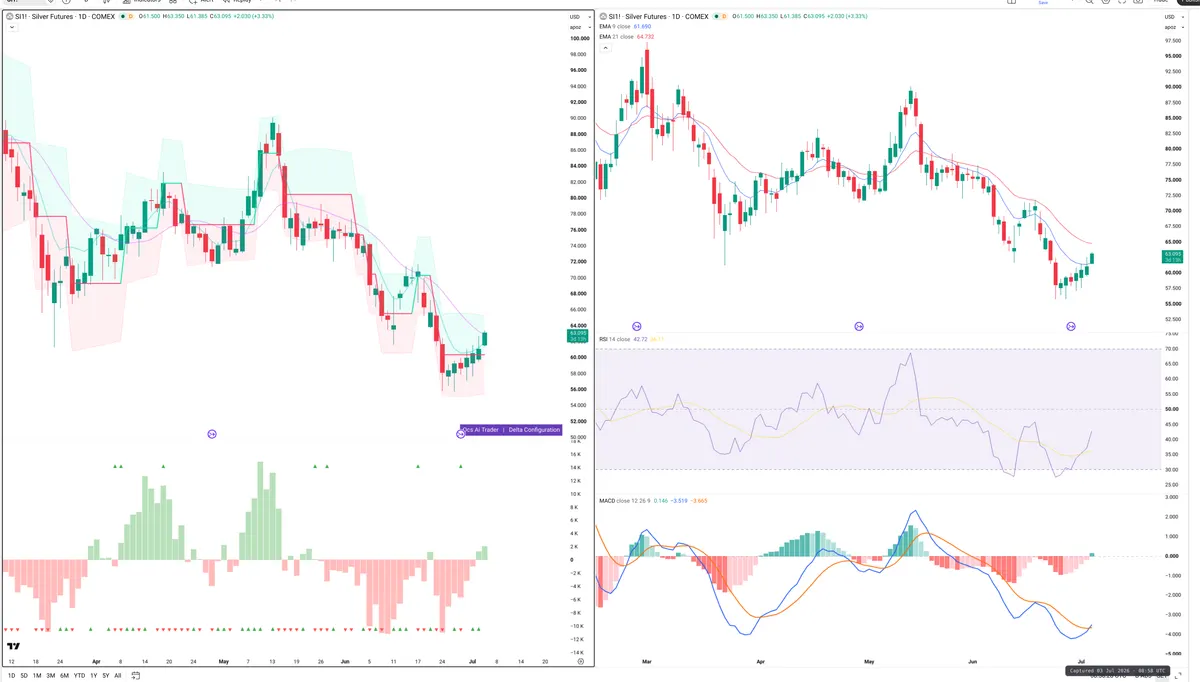
Task: Collapse the EMA indicator legend in right chart
Action: click(605, 47)
